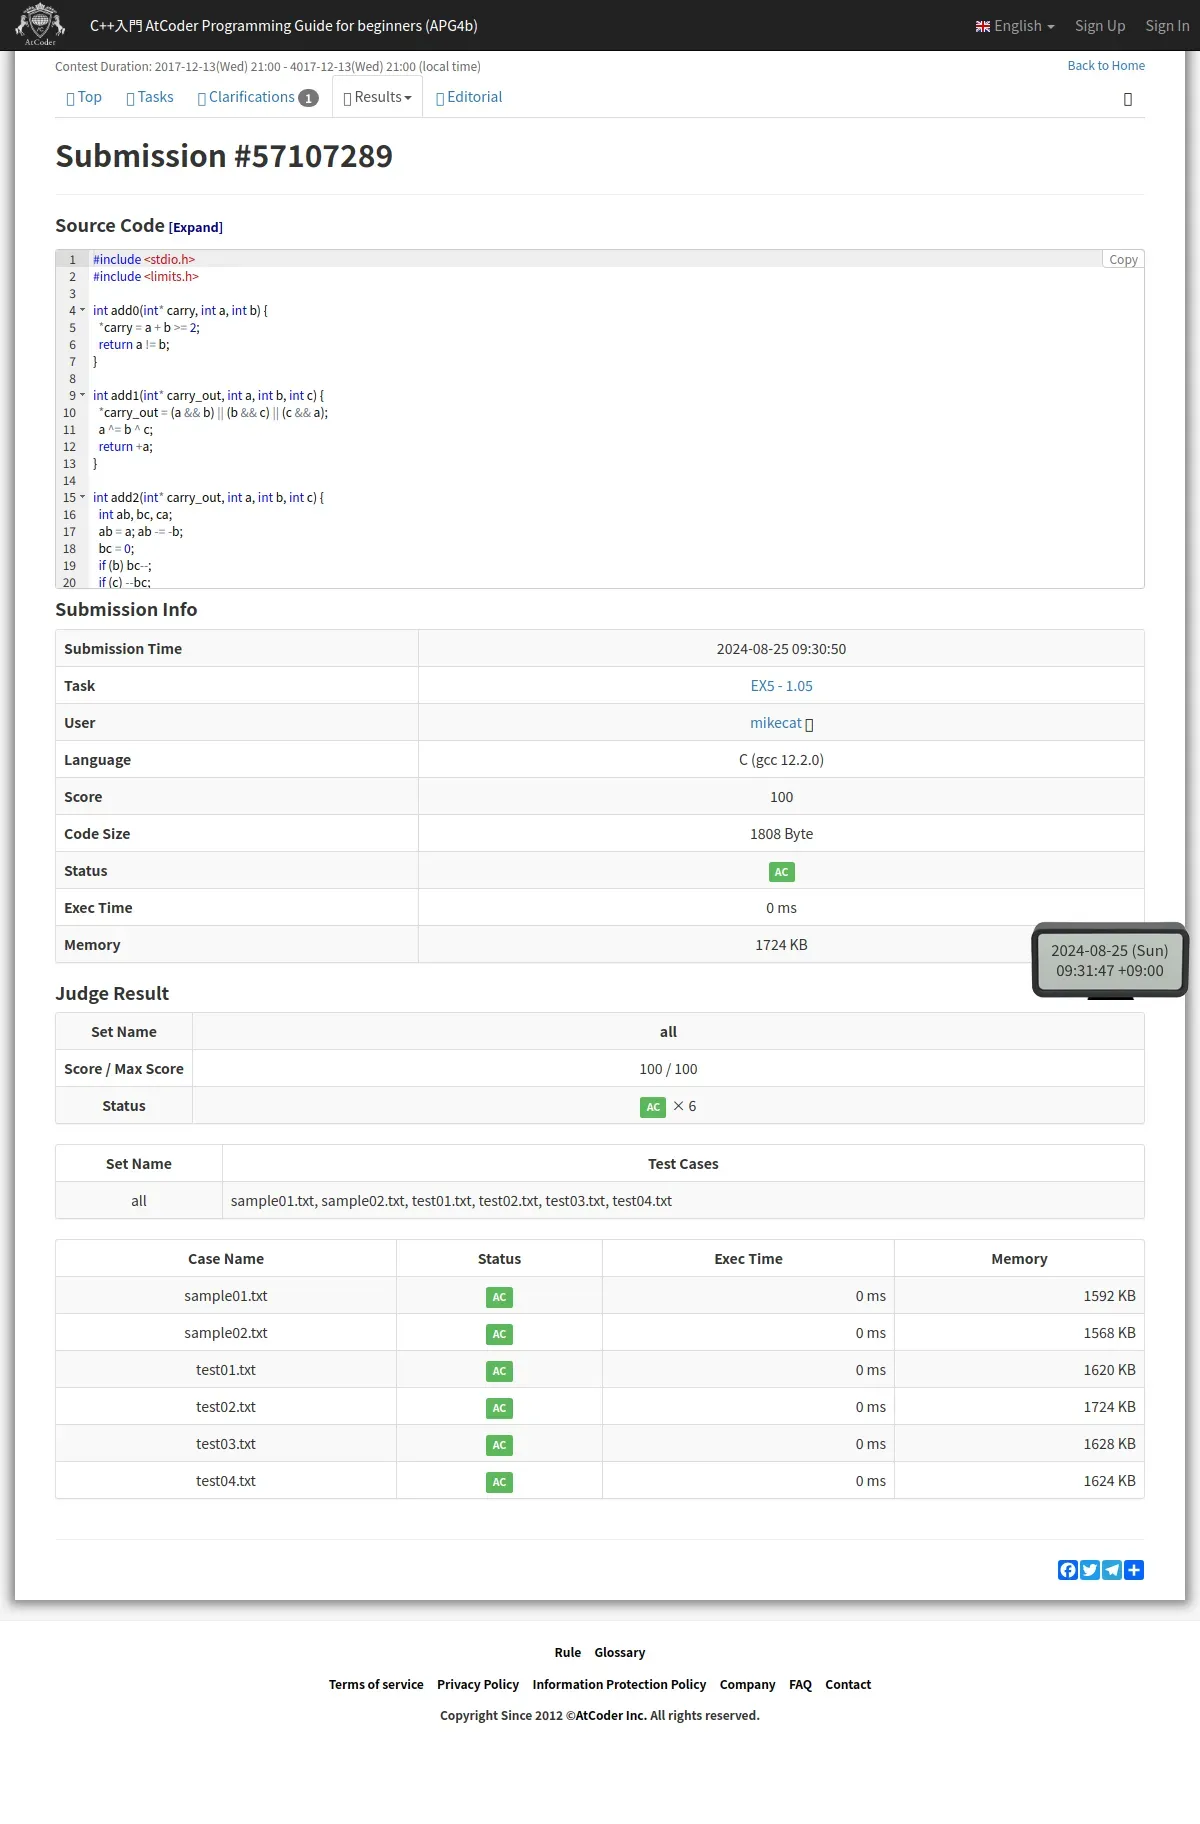Open the Clarifications tab

click(x=258, y=97)
